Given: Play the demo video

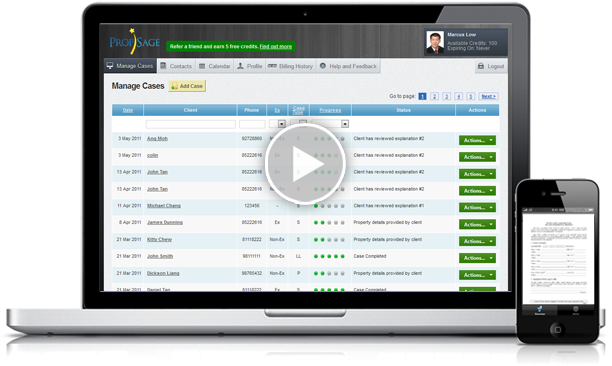Looking at the screenshot, I should coord(305,164).
